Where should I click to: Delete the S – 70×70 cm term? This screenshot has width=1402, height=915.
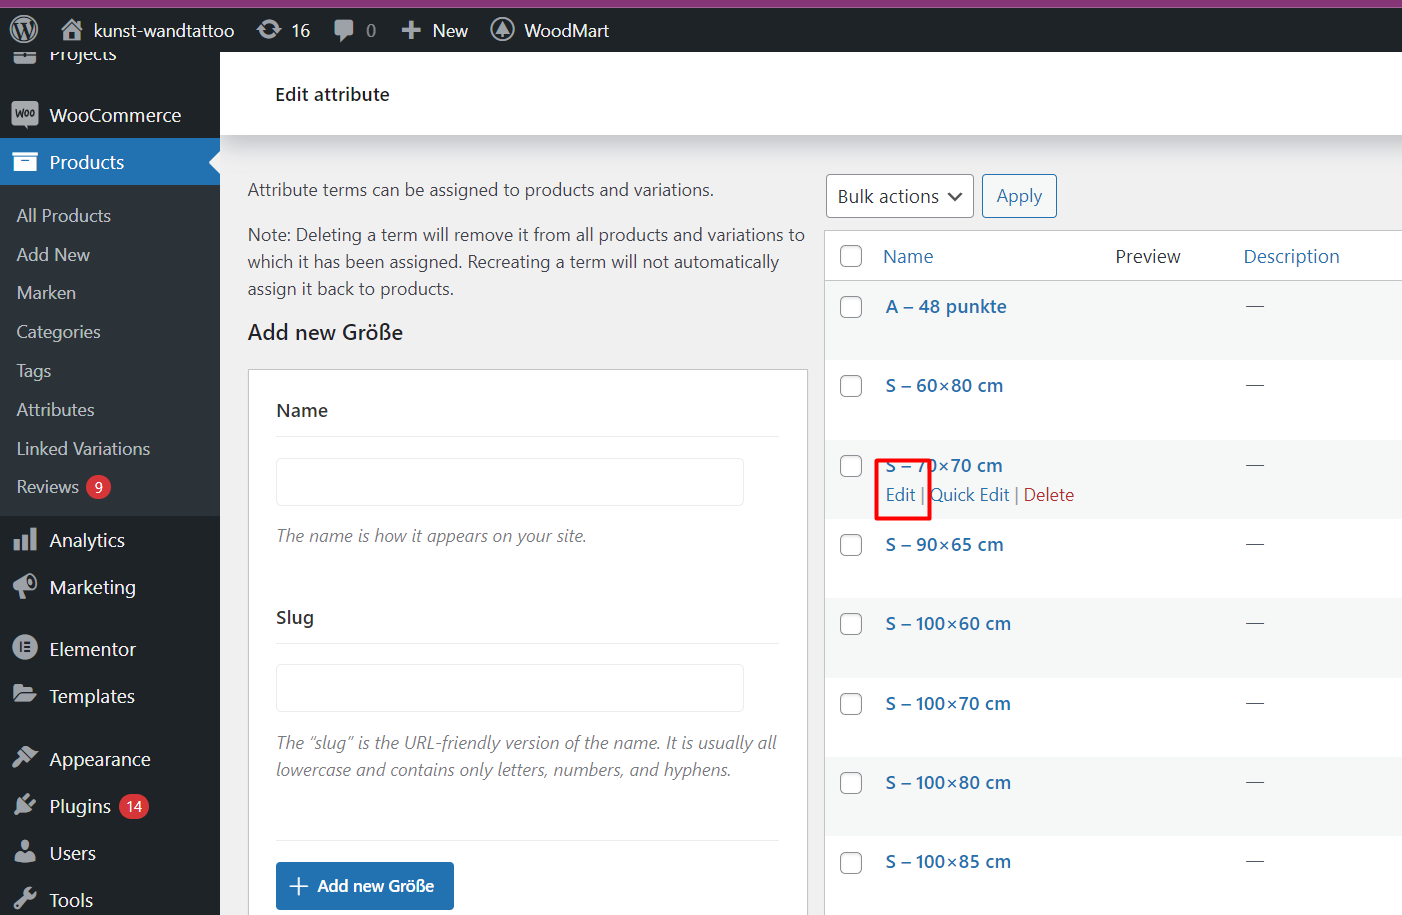1049,495
